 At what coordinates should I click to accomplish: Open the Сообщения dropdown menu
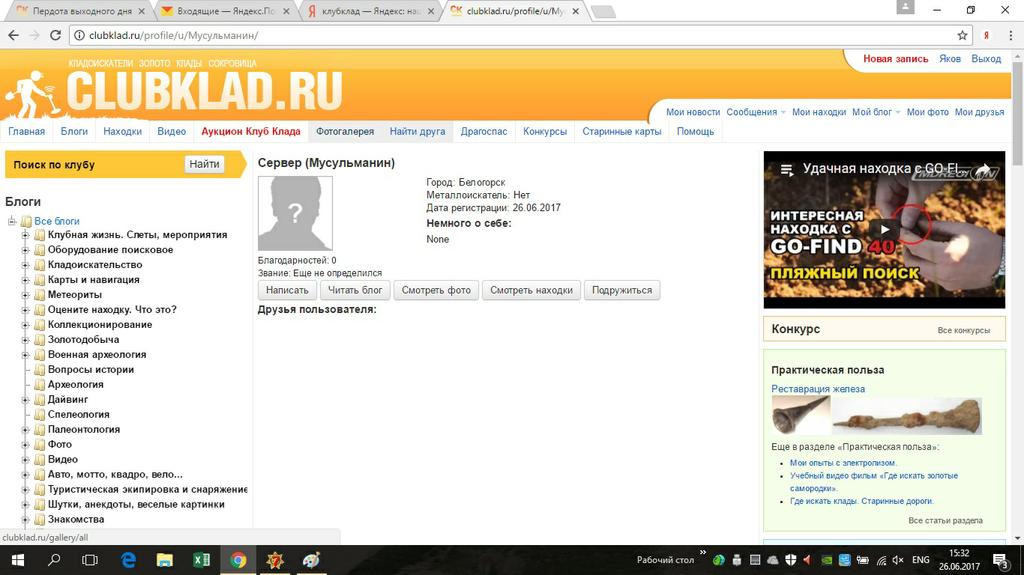[755, 112]
